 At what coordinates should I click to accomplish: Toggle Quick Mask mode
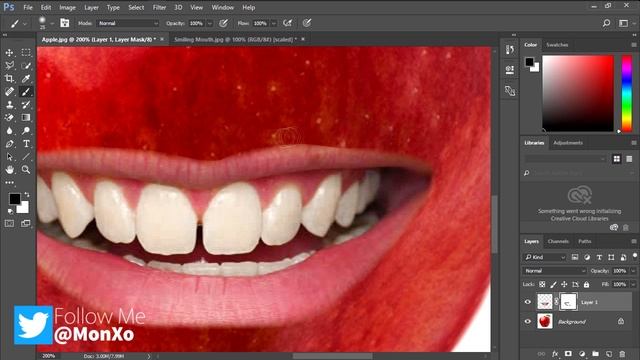(x=9, y=223)
